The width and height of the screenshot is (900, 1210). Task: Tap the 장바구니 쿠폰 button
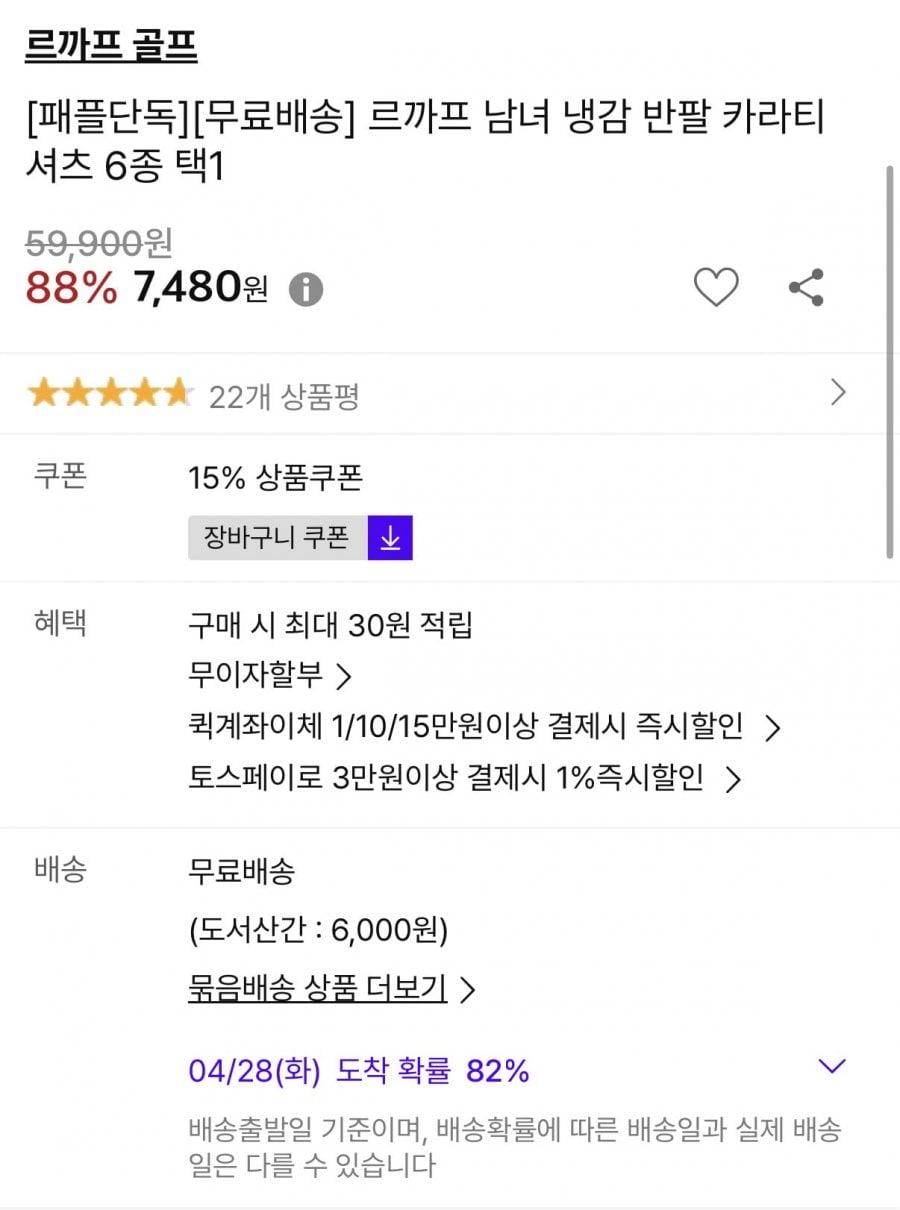(x=277, y=538)
